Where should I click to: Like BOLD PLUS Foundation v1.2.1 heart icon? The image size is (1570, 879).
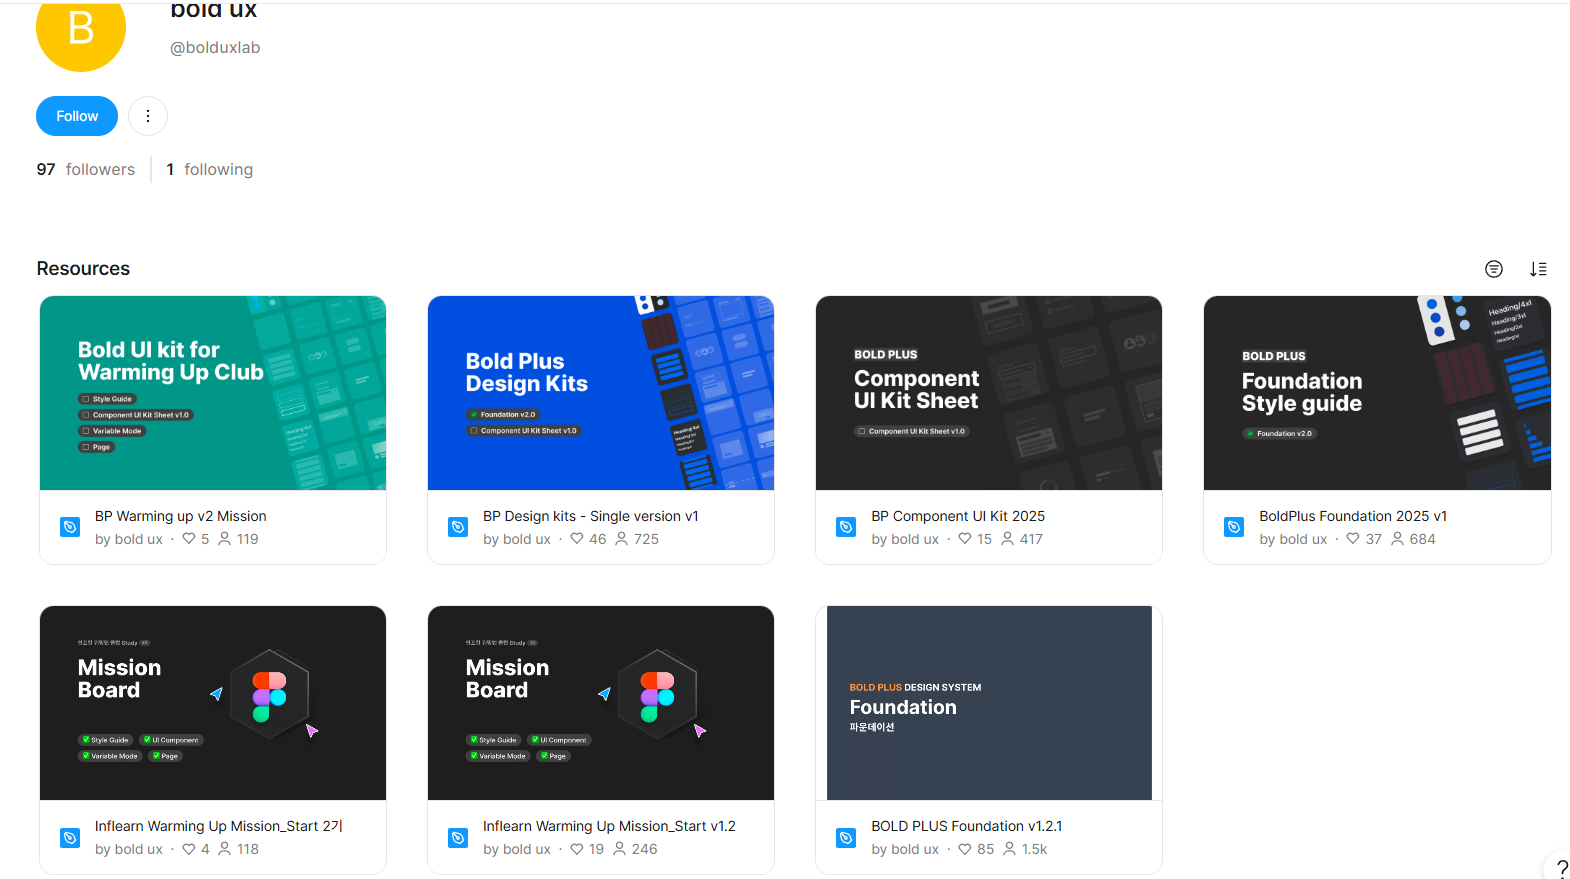point(965,849)
